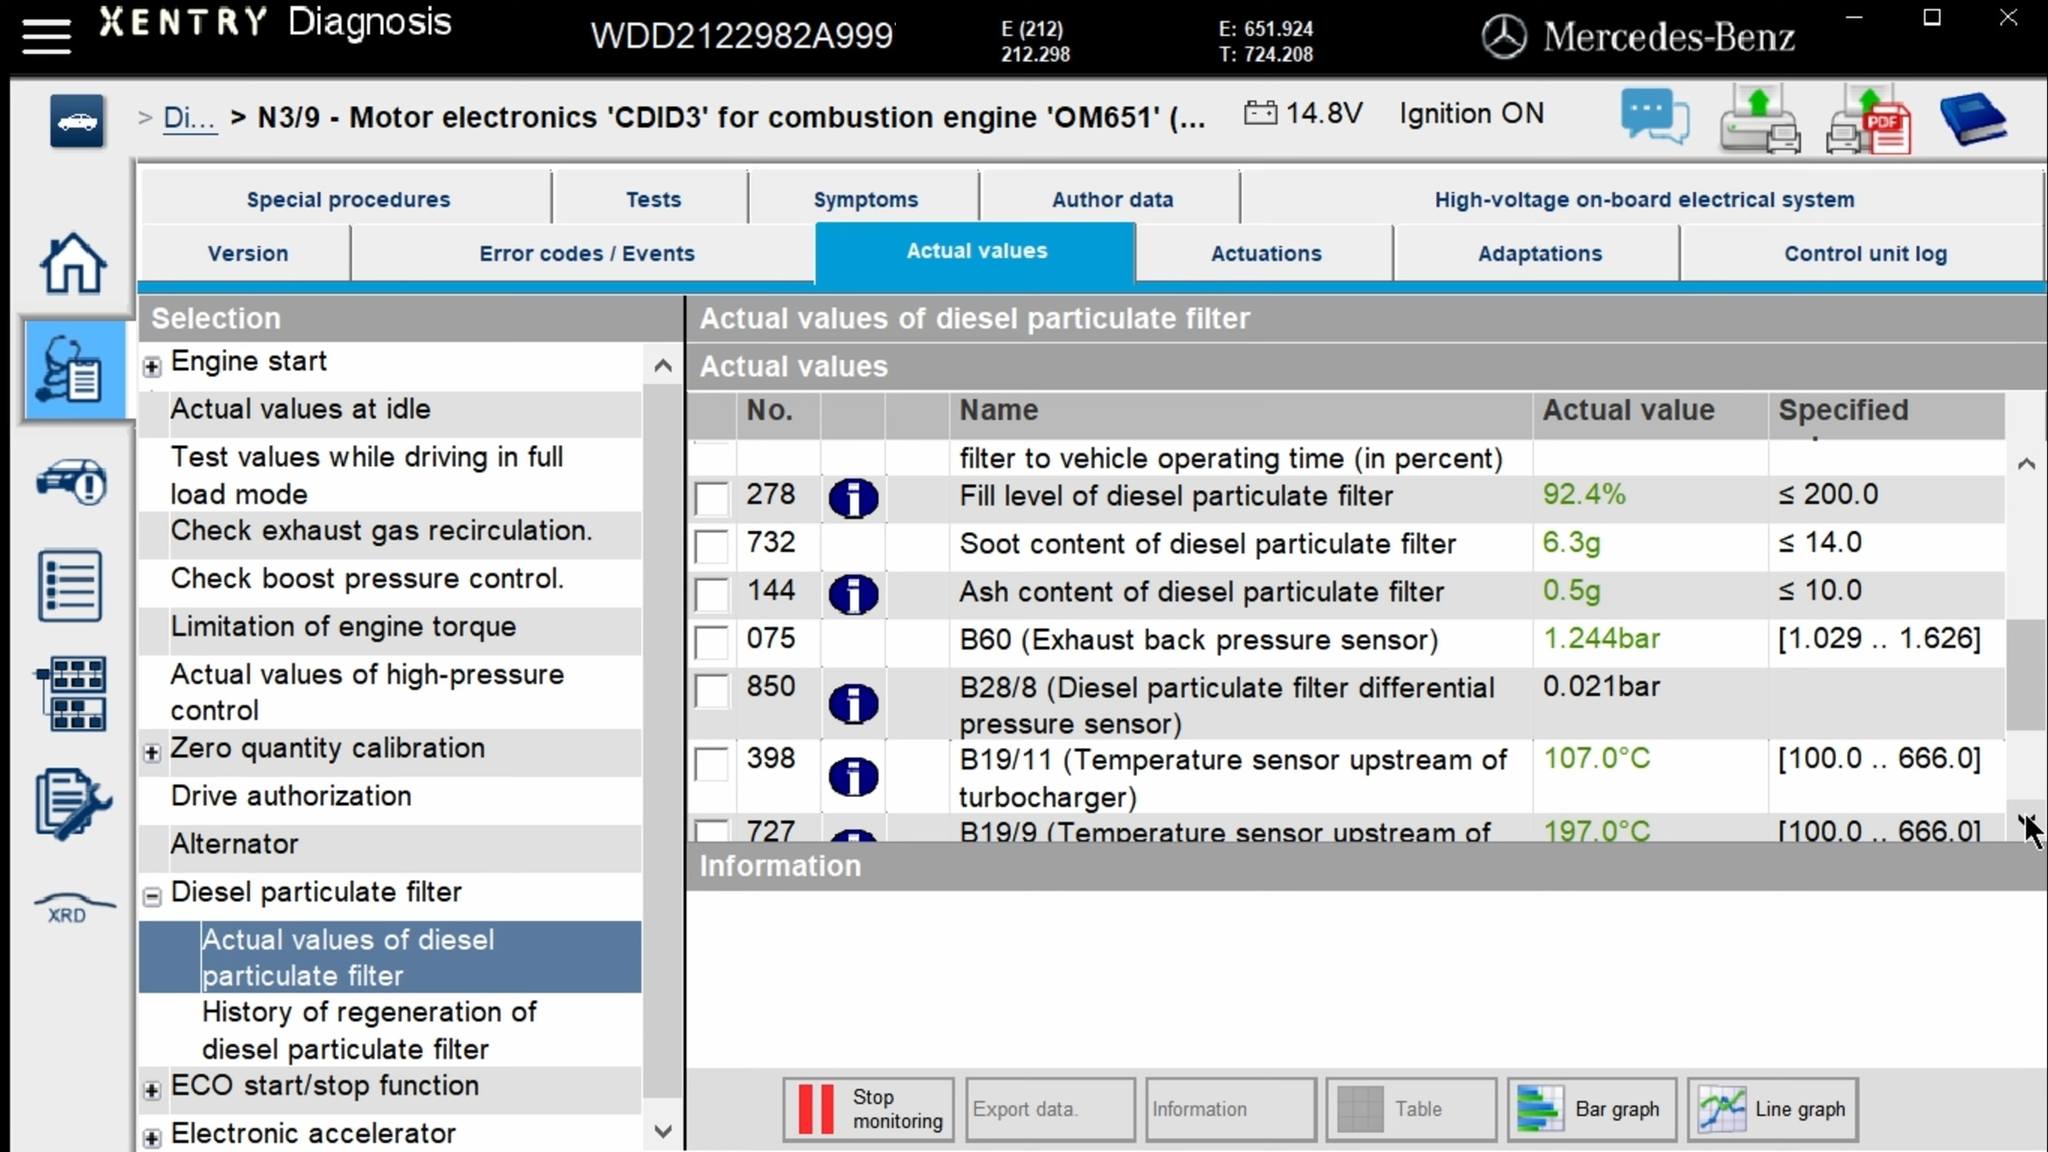This screenshot has height=1152, width=2048.
Task: Show info for Ash content row 144
Action: click(x=853, y=593)
